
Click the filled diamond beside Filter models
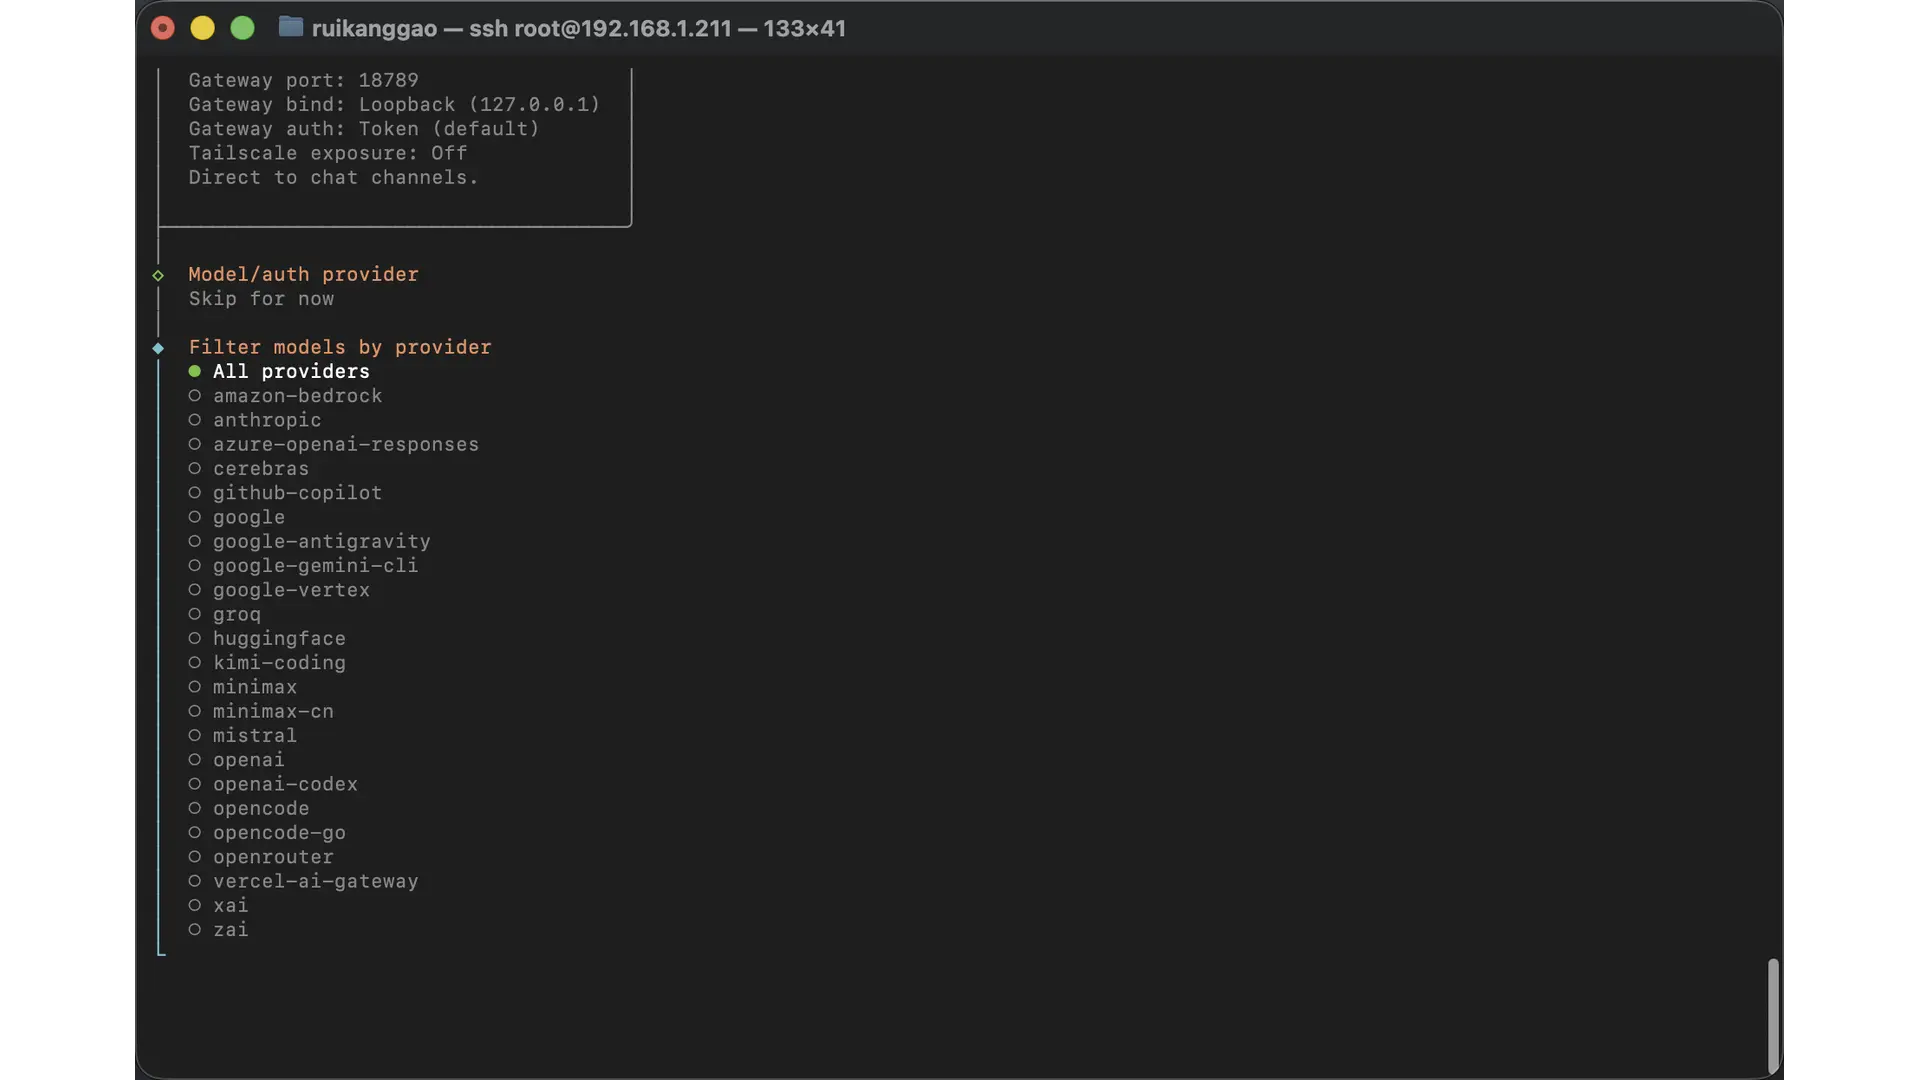[x=158, y=348]
